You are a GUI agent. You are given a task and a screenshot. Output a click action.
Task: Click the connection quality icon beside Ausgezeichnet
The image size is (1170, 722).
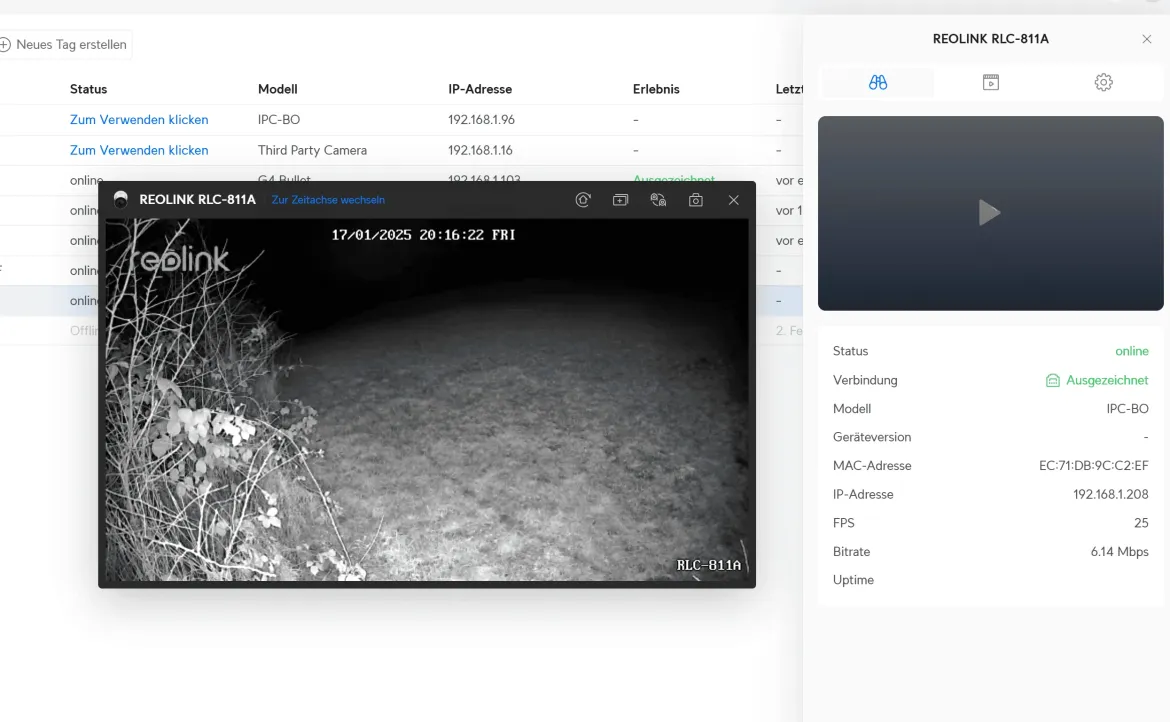tap(1052, 380)
